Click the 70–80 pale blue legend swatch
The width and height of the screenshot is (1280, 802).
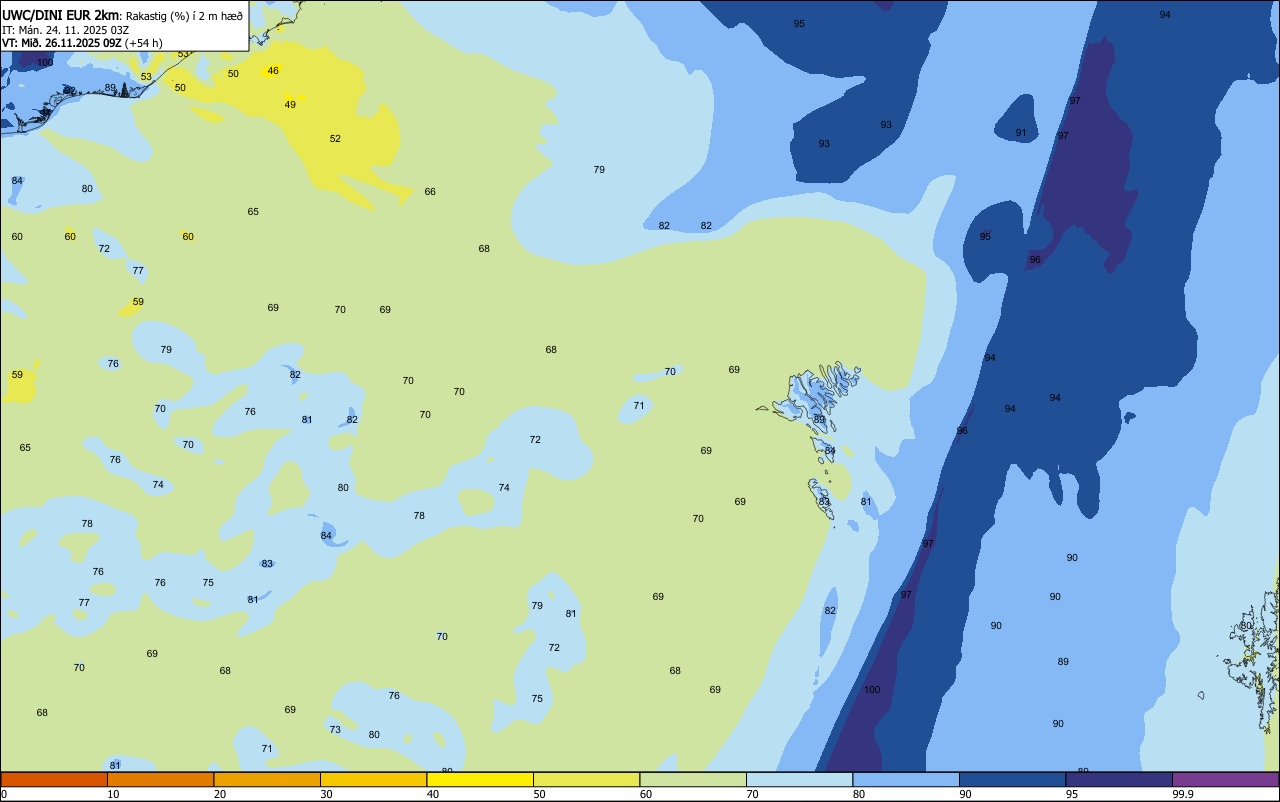coord(799,779)
